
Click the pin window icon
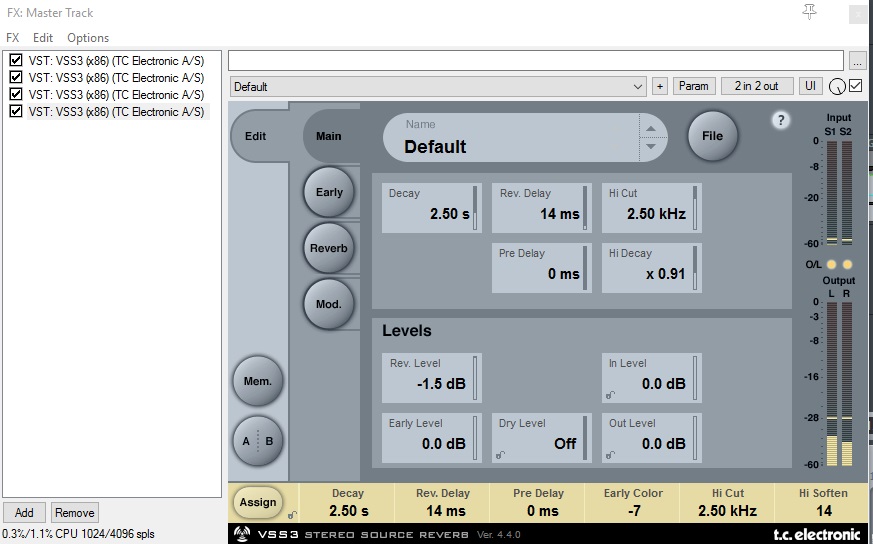(810, 12)
